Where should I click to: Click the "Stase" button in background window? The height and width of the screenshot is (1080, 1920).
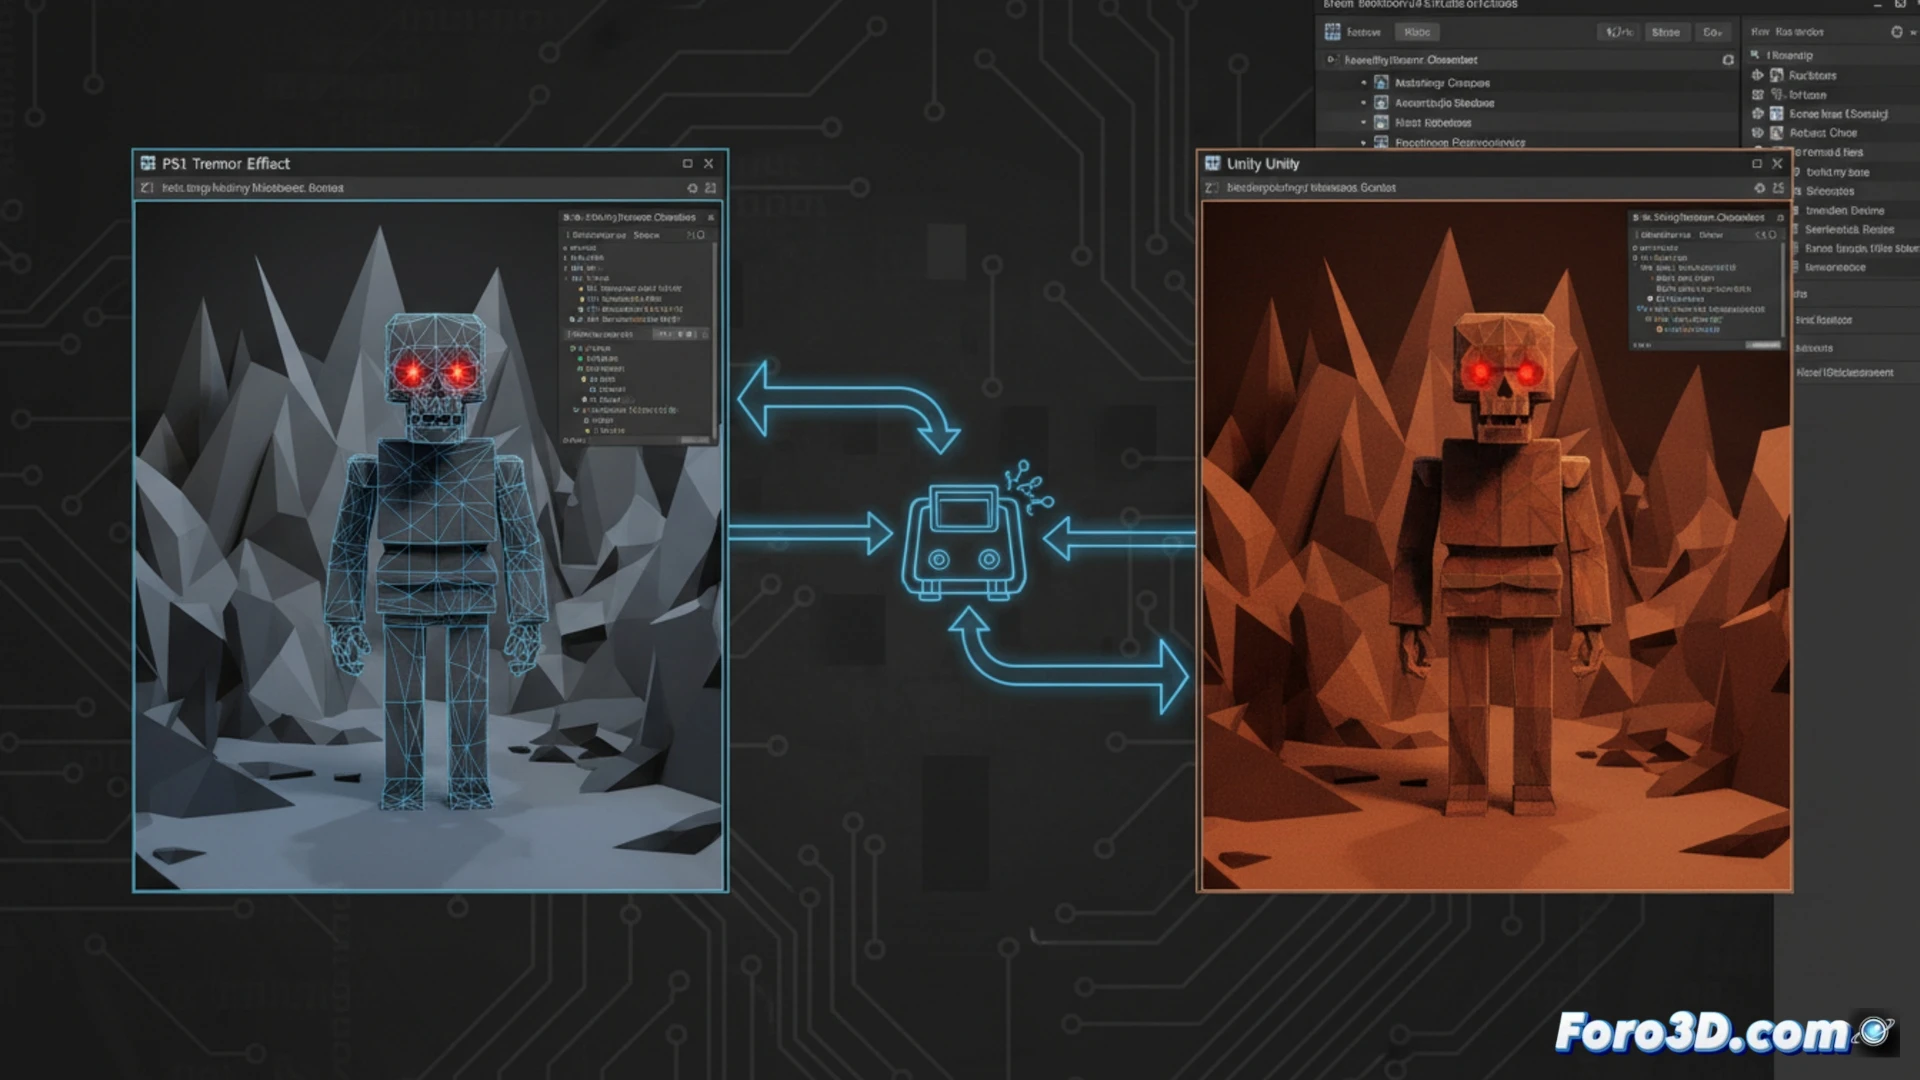tap(1666, 32)
